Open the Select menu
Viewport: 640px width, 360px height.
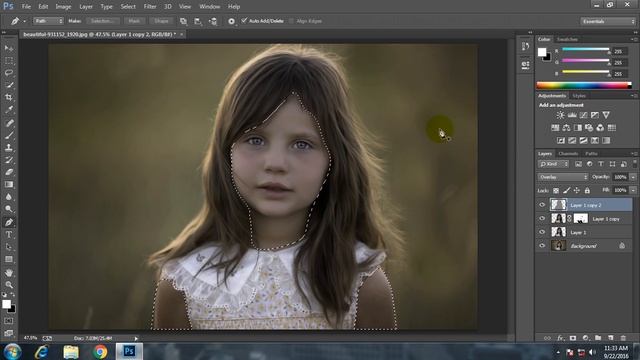128,7
